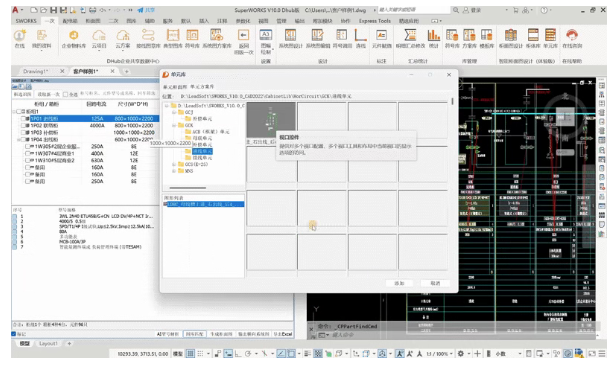613x369 pixels.
Task: Check the 1W305 circuit row checkbox
Action: 27,147
